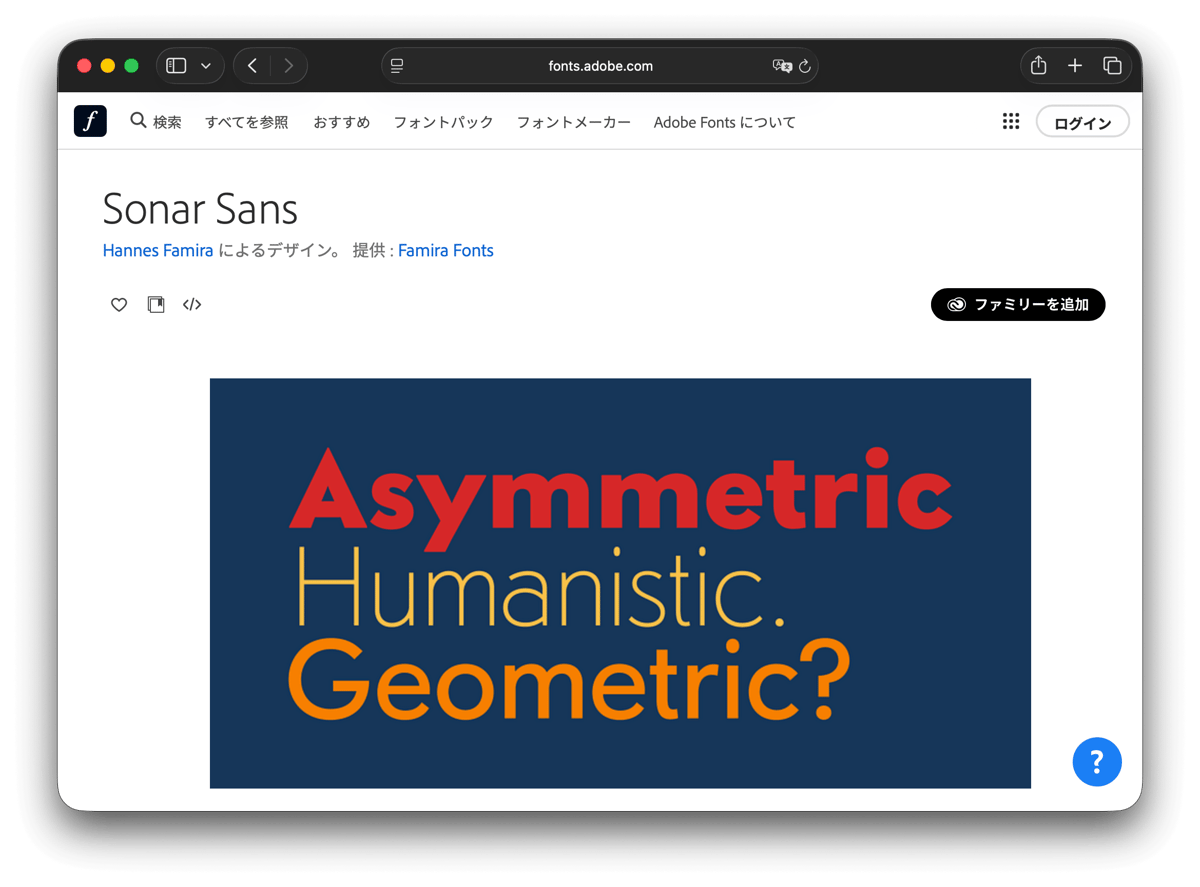The height and width of the screenshot is (887, 1200).
Task: Close the Safari window with the red button
Action: pyautogui.click(x=85, y=66)
